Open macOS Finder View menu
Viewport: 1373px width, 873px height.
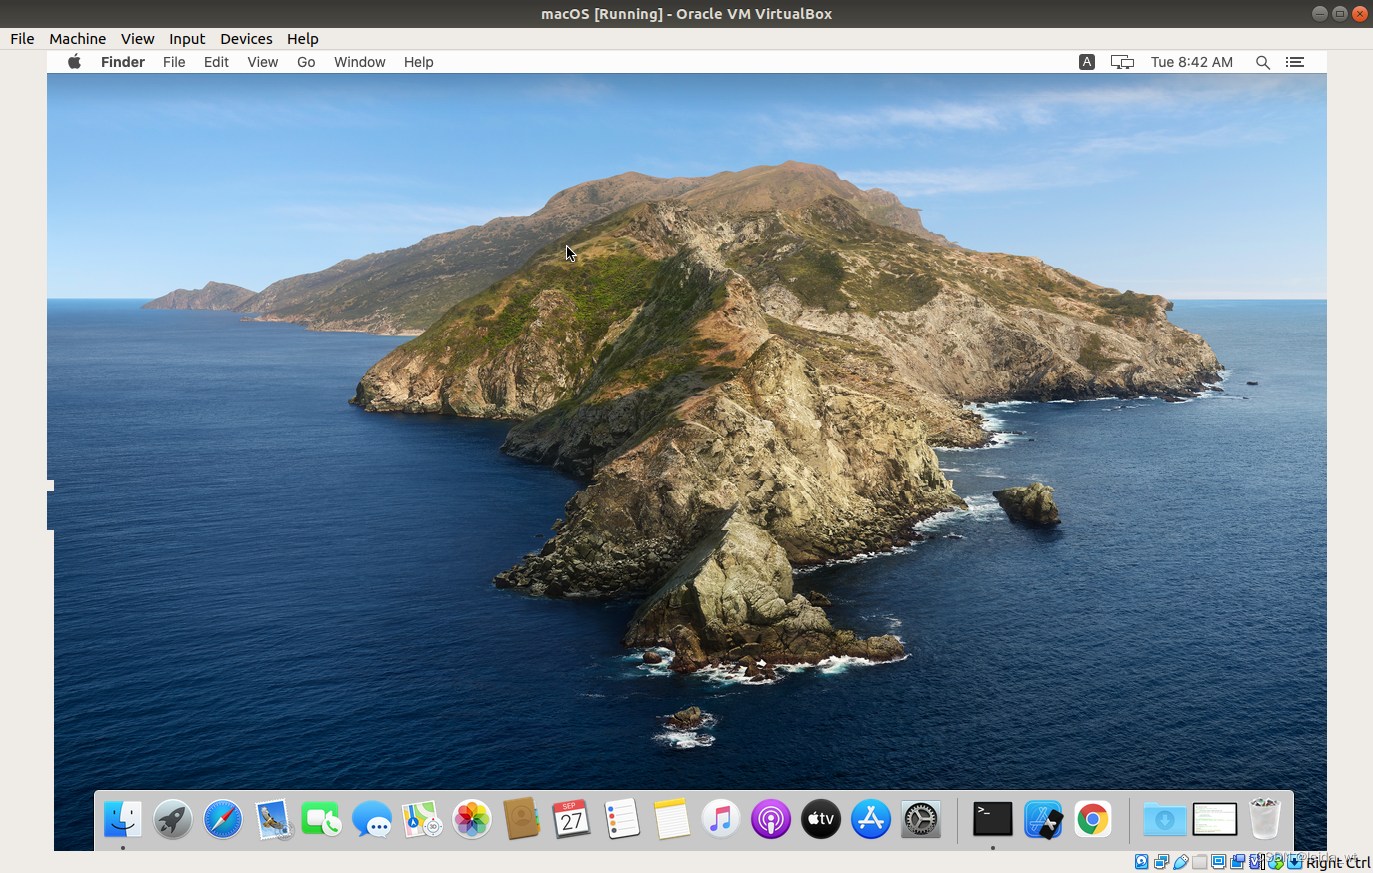[263, 62]
